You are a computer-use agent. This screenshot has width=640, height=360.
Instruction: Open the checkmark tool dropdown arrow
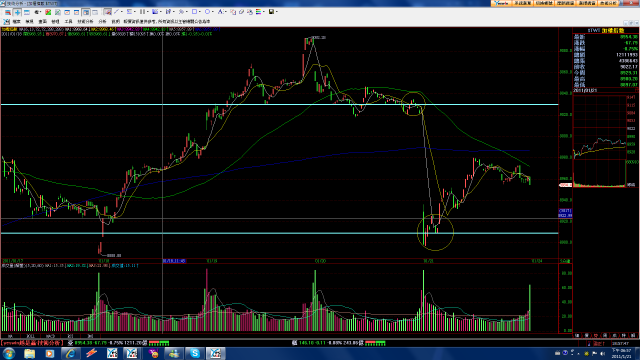[174, 12]
